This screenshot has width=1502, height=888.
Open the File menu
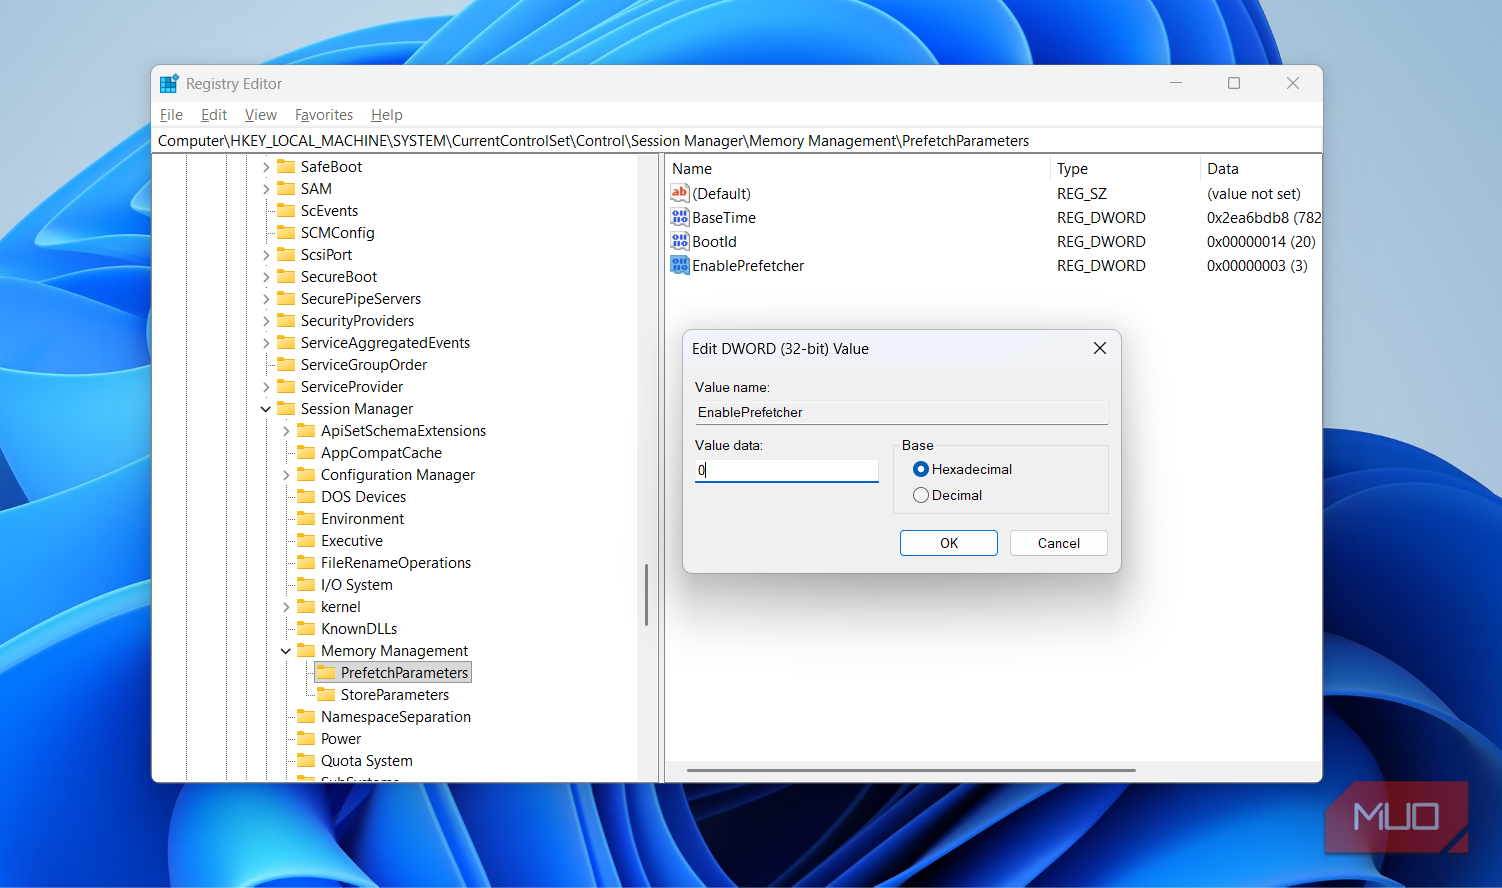(x=171, y=115)
